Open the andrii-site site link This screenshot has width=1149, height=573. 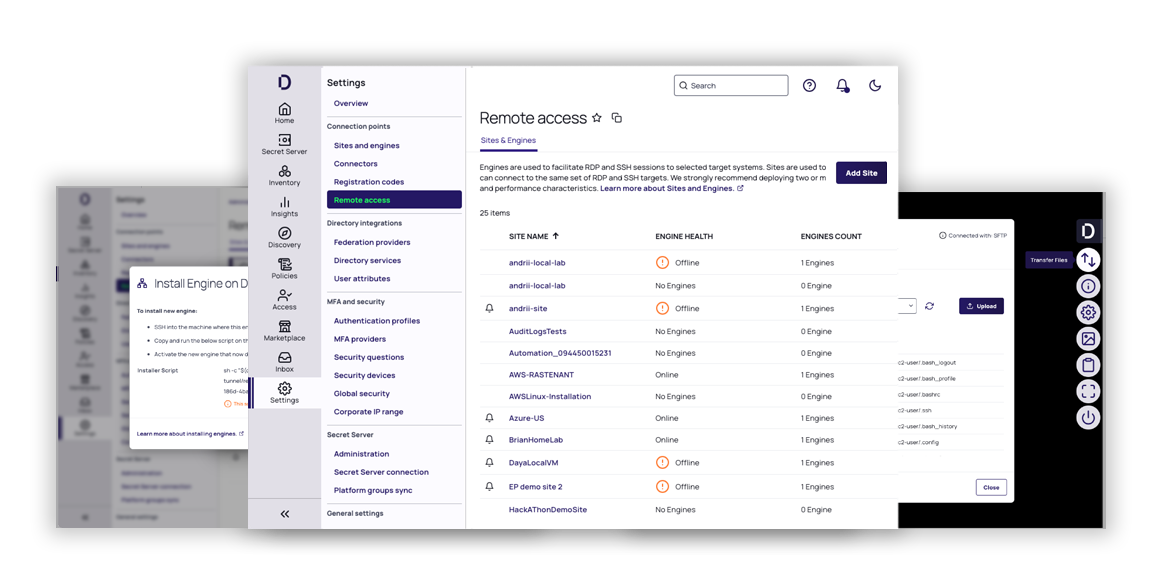528,308
